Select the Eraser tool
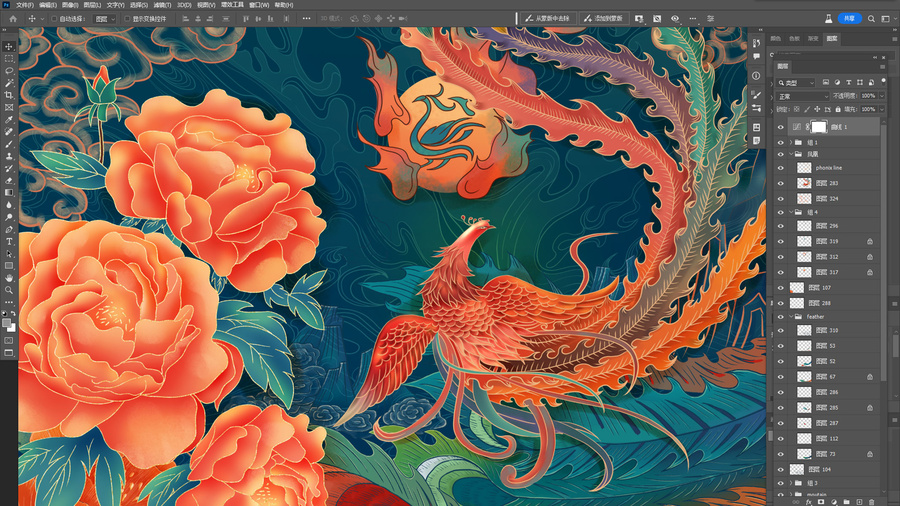Viewport: 900px width, 506px height. (9, 181)
